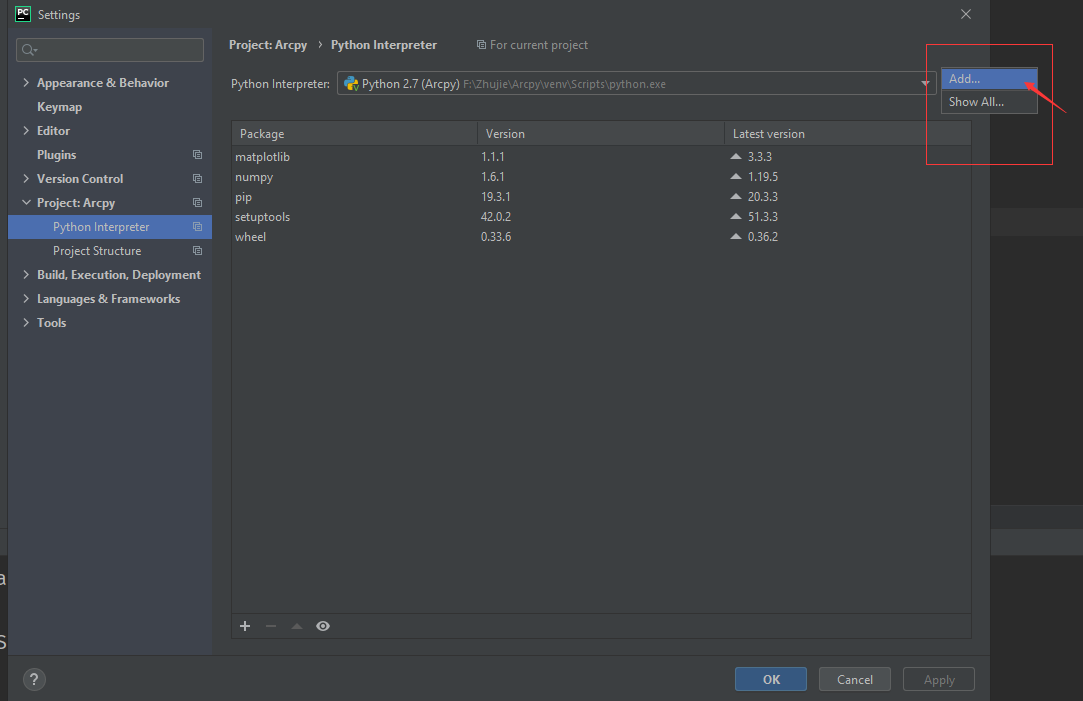The image size is (1083, 701).
Task: Select Add... from the context menu
Action: point(989,78)
